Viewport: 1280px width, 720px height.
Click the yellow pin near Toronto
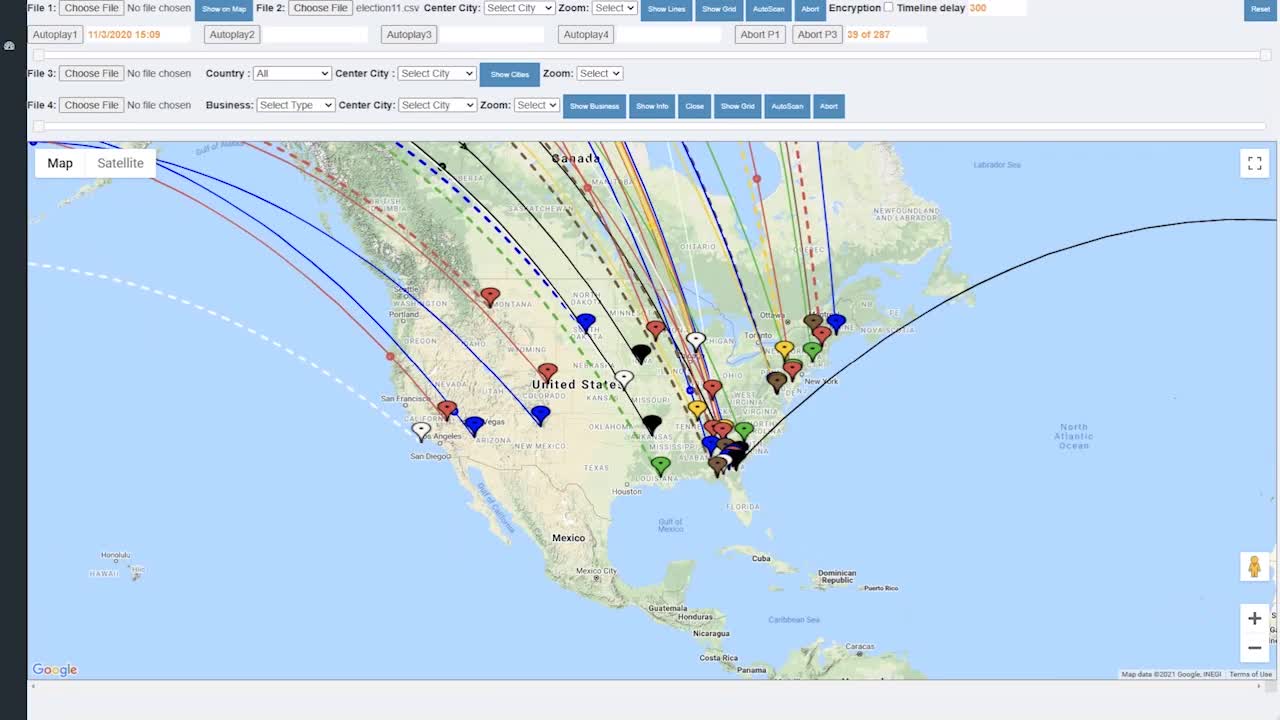pyautogui.click(x=784, y=349)
